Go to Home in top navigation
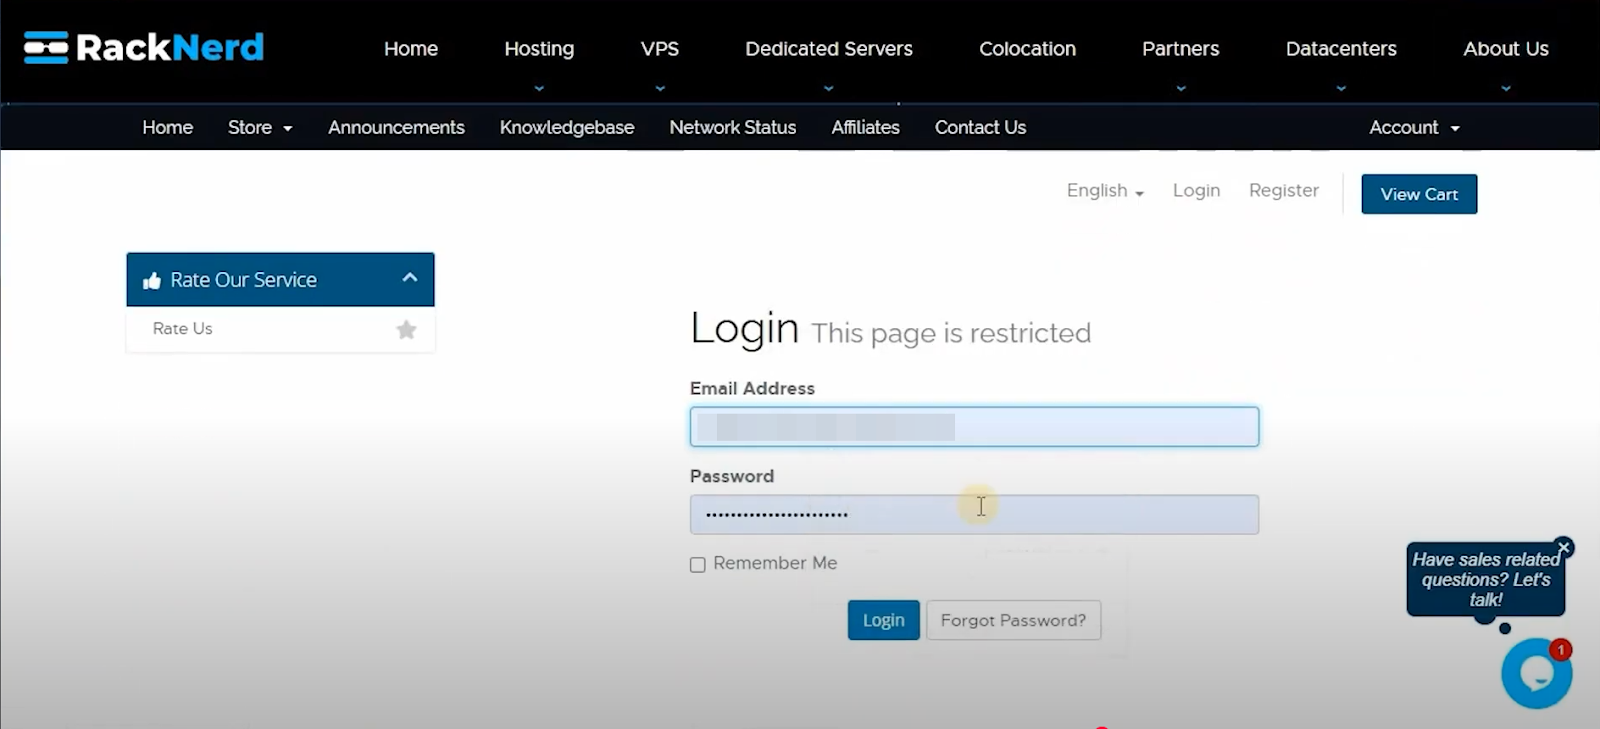This screenshot has height=729, width=1600. tap(411, 48)
